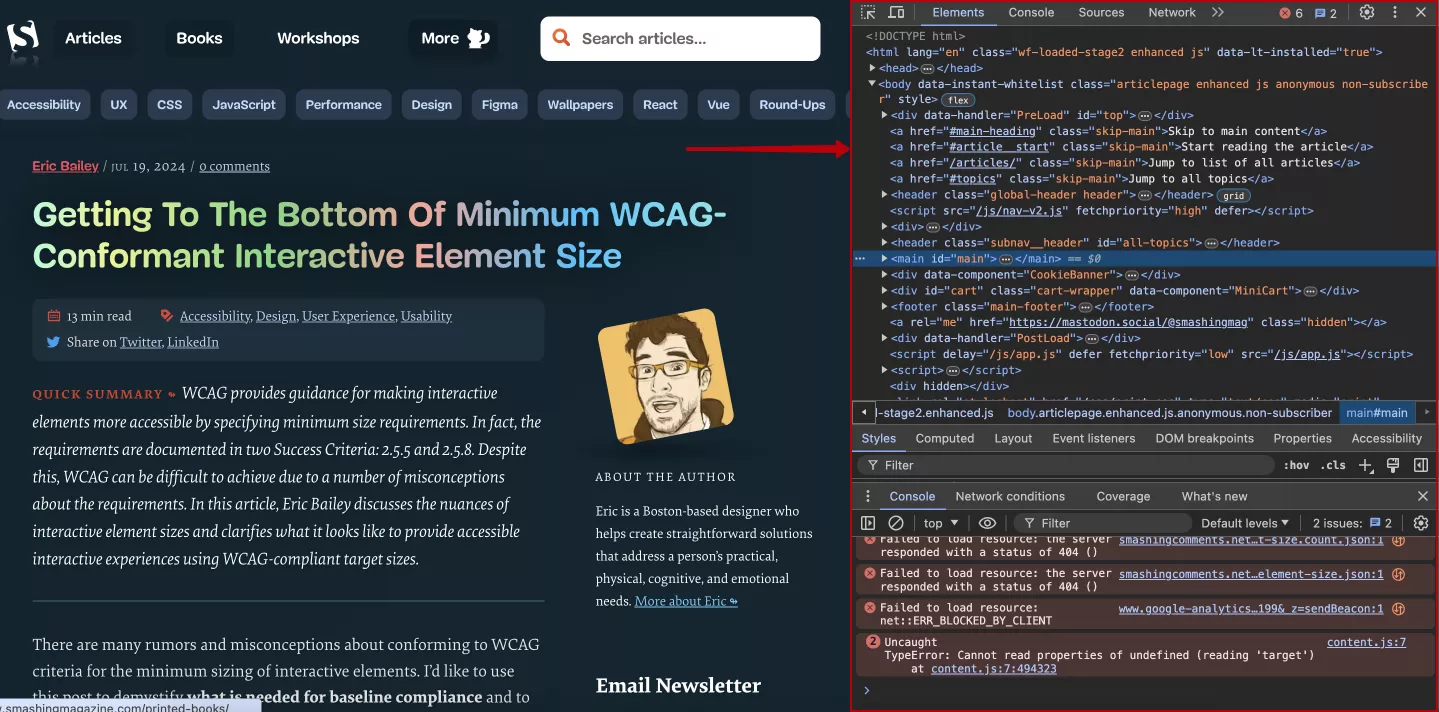This screenshot has height=712, width=1439.
Task: Open console settings gear icon
Action: tap(1420, 523)
